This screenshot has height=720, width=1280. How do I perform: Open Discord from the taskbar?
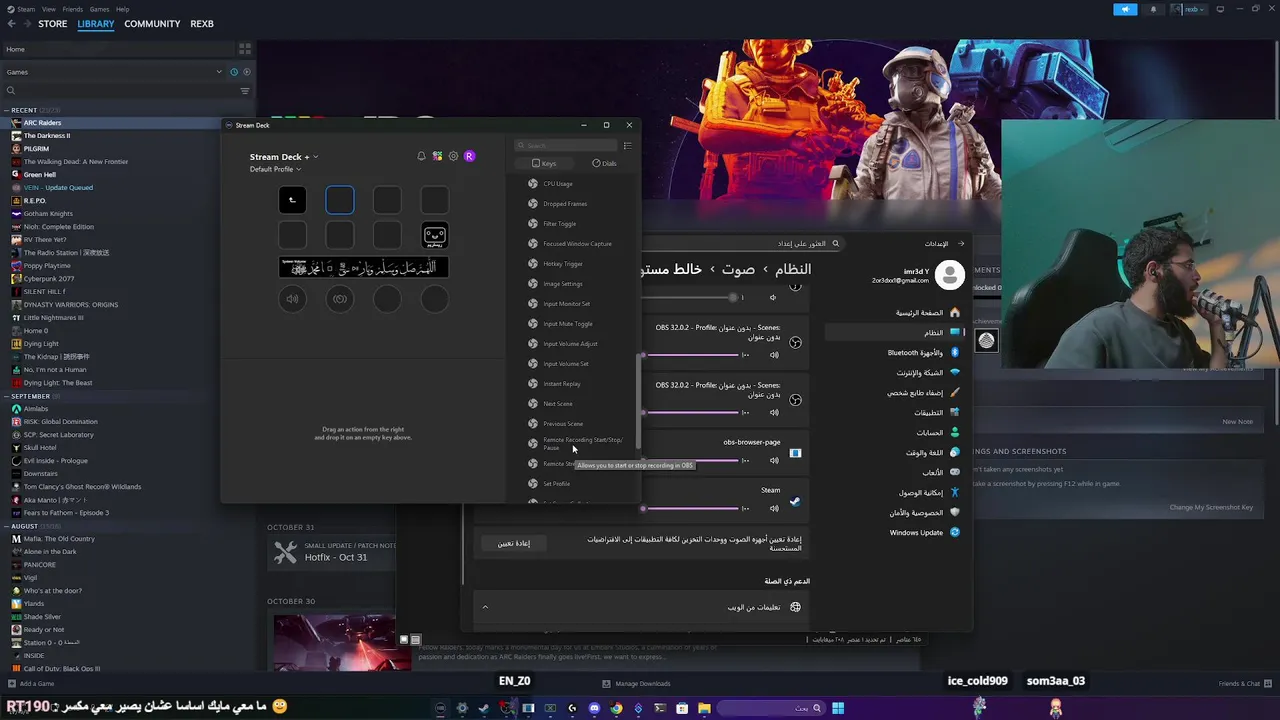[594, 708]
